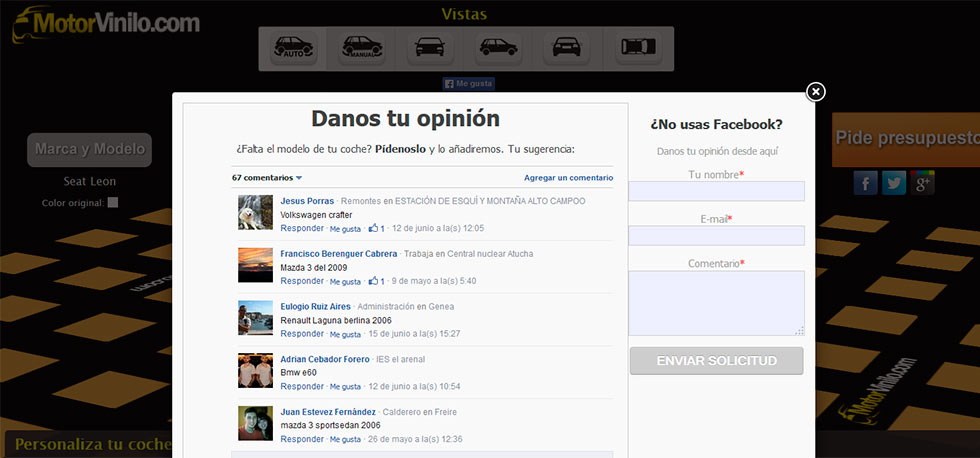Screen dimensions: 980x458
Task: Reply to Renault Laguna berlina comment
Action: pyautogui.click(x=302, y=334)
